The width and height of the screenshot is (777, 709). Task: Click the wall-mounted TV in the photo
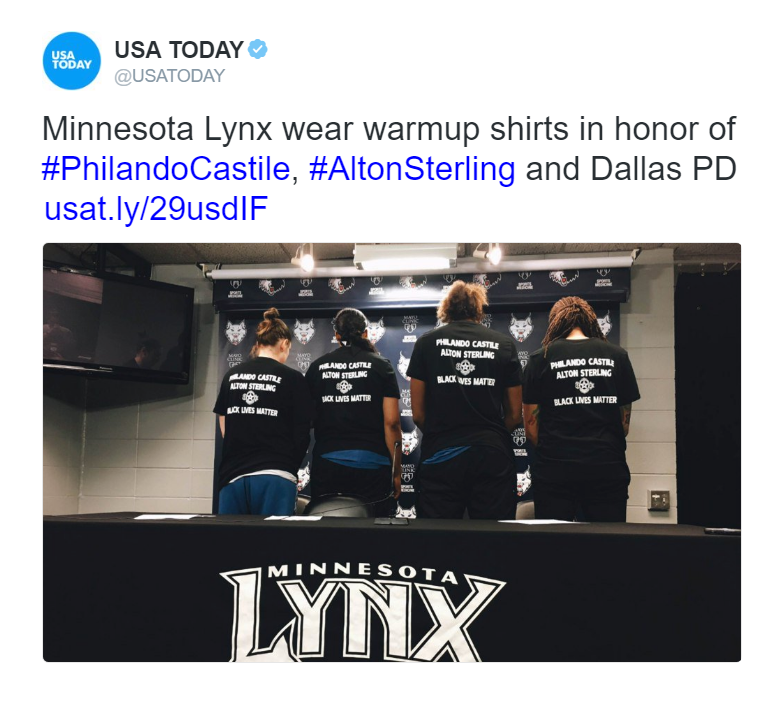click(117, 326)
